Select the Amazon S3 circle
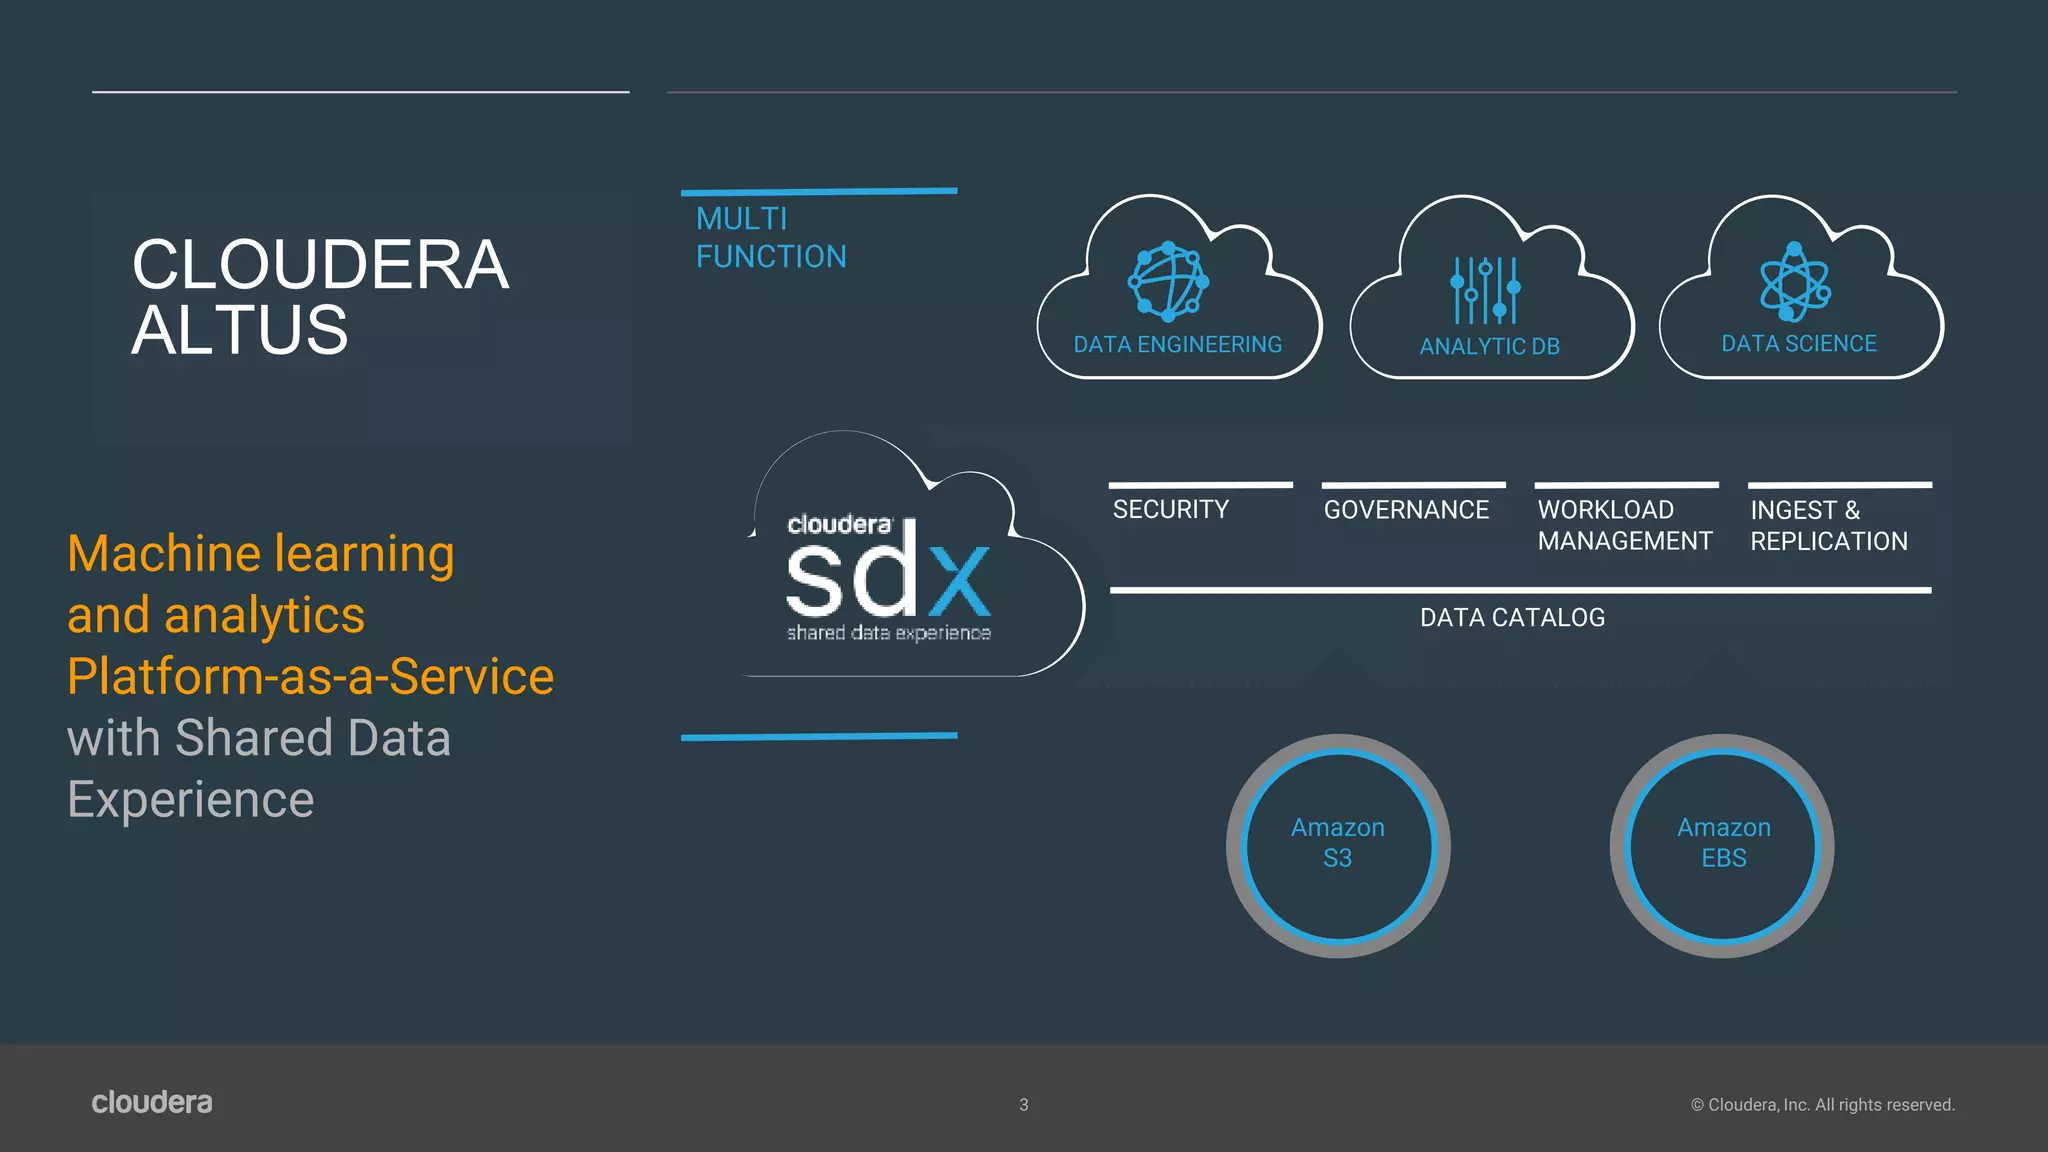This screenshot has height=1152, width=2048. click(x=1338, y=846)
